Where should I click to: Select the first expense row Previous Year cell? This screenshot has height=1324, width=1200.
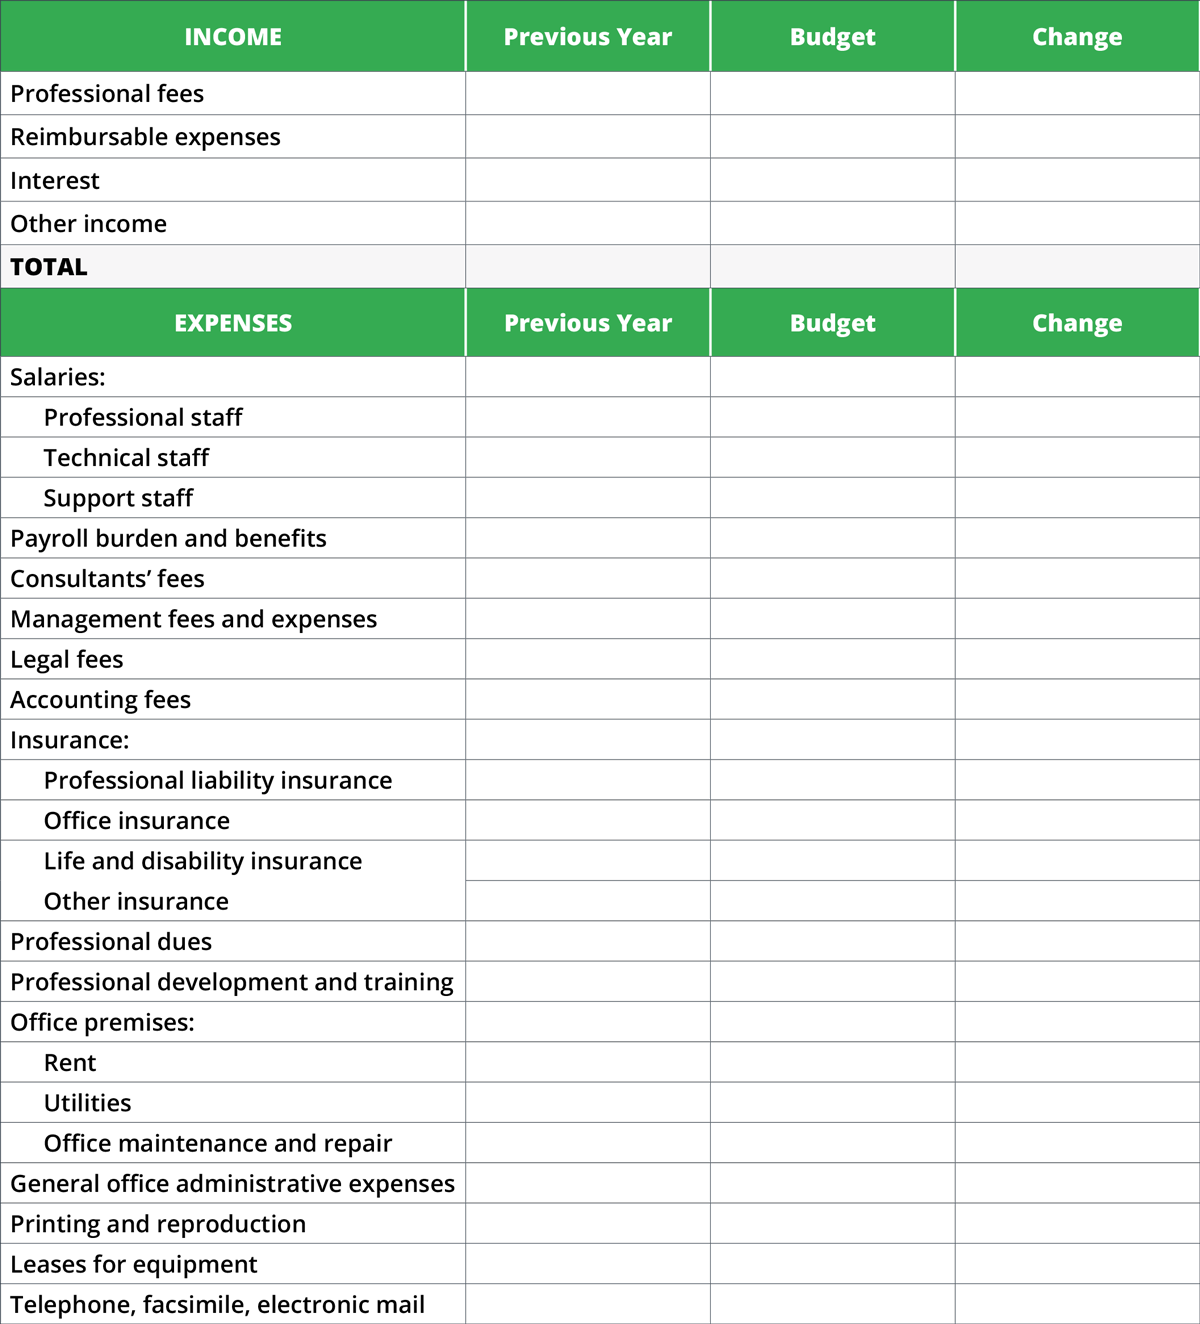pyautogui.click(x=588, y=377)
